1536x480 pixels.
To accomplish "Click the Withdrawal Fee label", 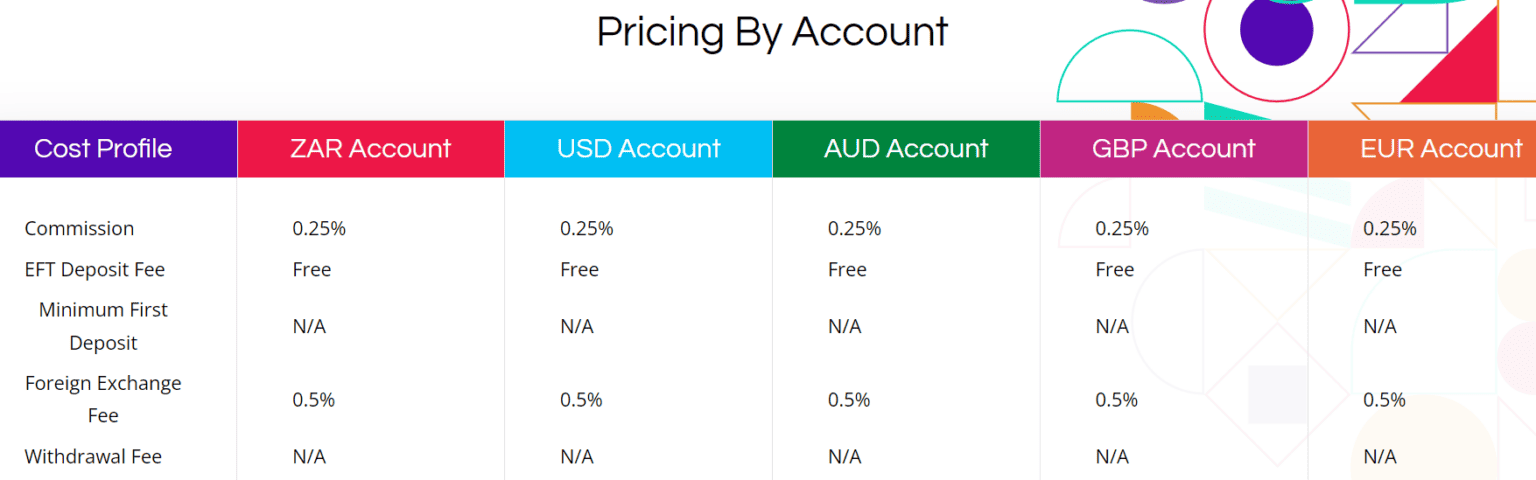I will [x=93, y=456].
